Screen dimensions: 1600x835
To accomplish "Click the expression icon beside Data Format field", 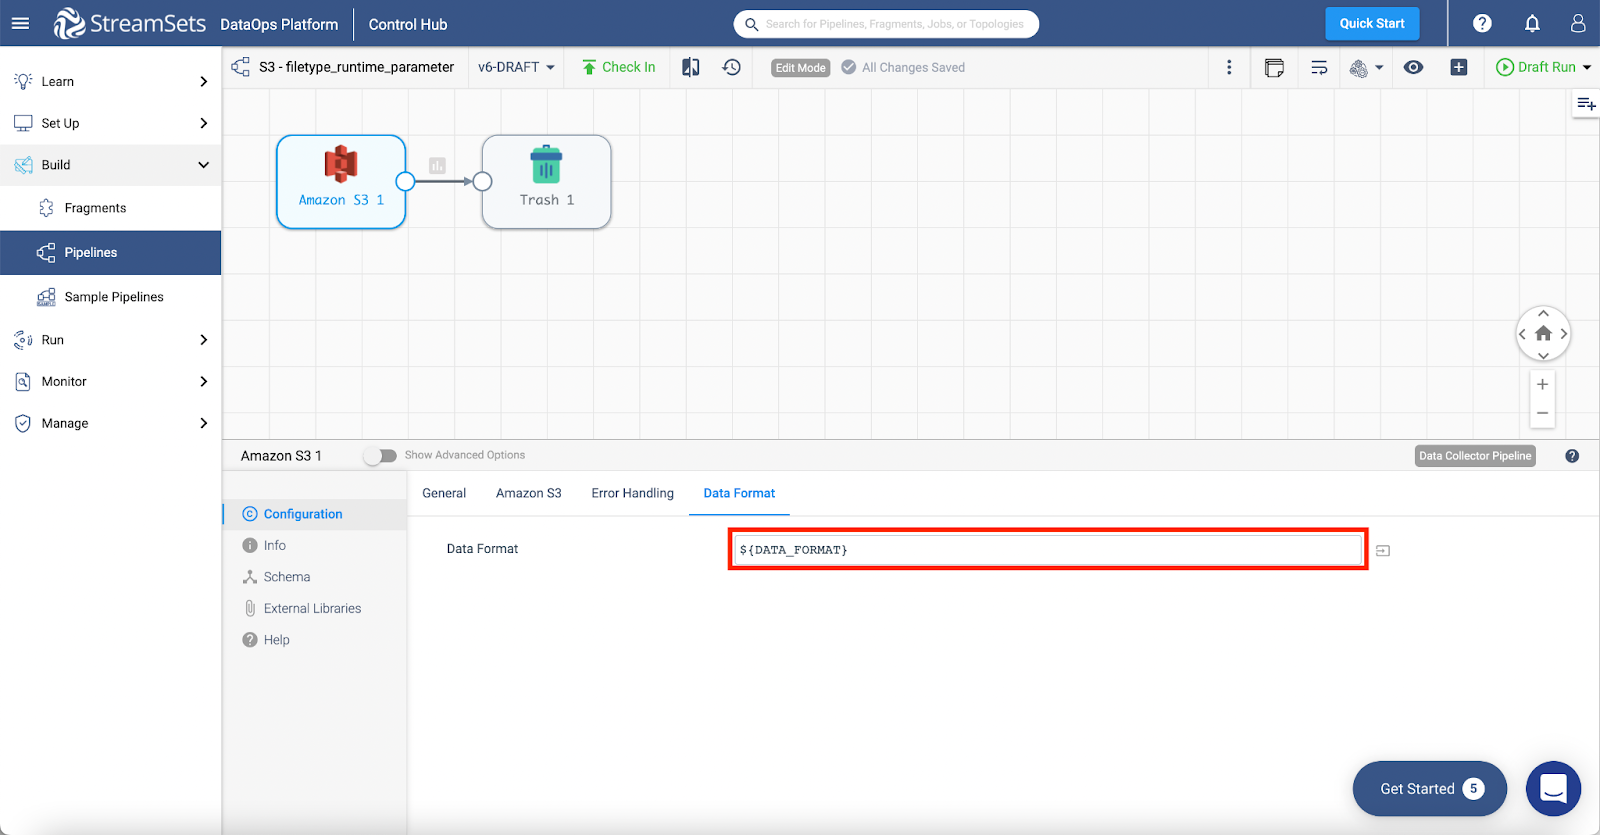I will coord(1383,551).
